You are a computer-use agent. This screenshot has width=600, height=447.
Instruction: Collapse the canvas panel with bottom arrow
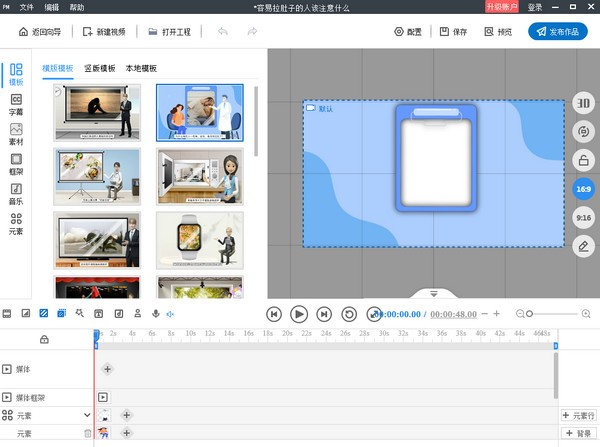click(x=434, y=294)
